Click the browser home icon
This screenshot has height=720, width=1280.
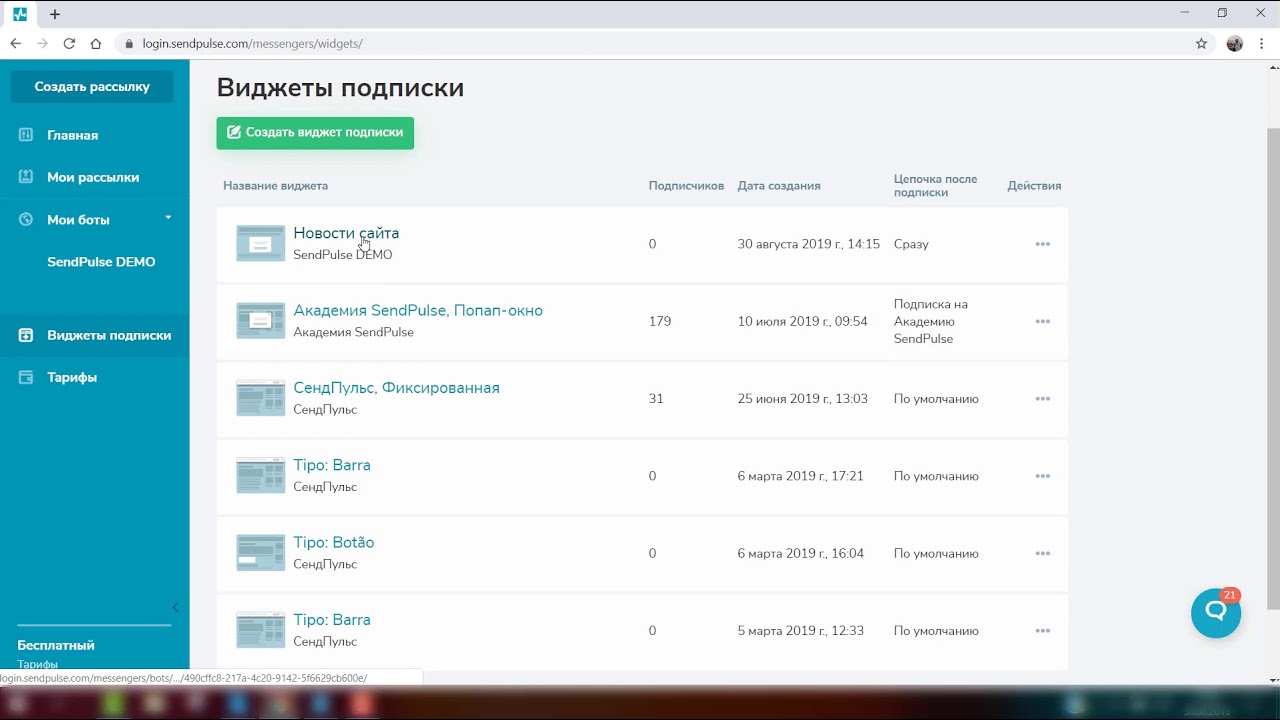tap(96, 43)
